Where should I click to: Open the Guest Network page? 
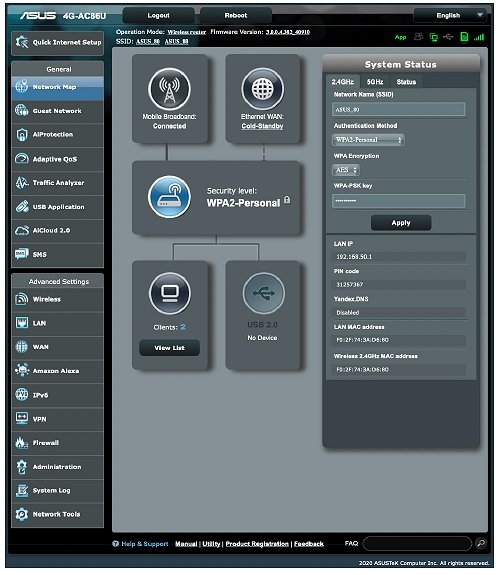point(58,111)
